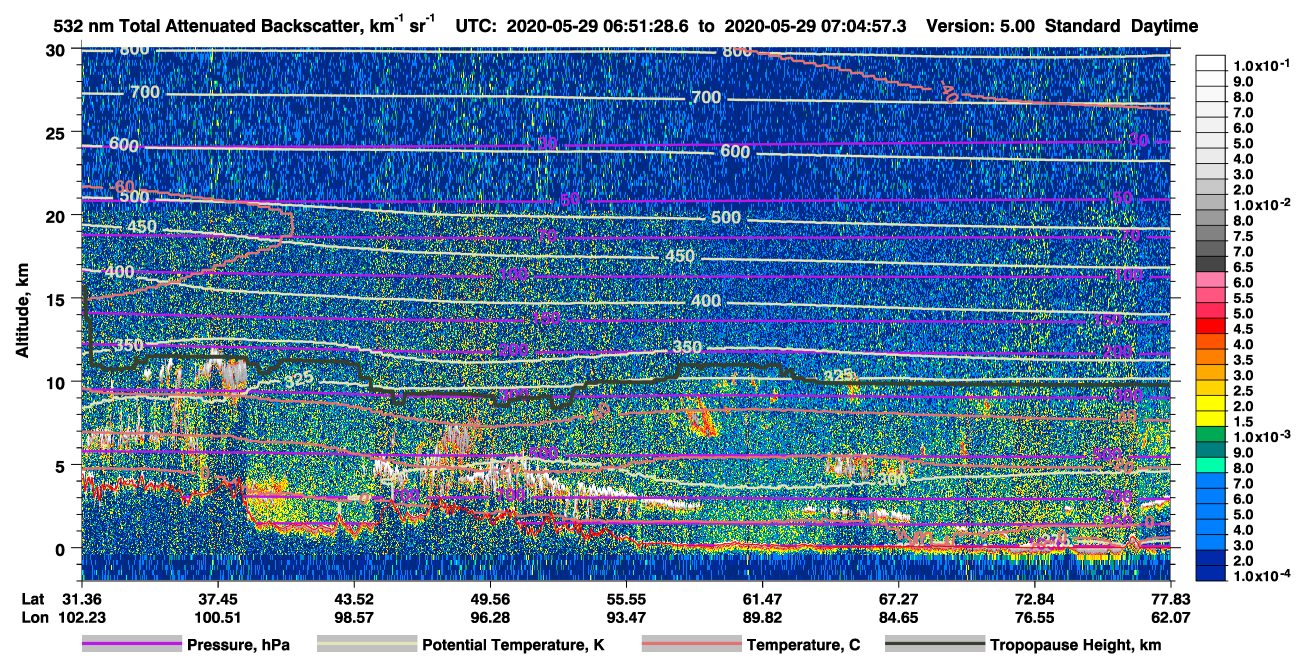Image resolution: width=1300 pixels, height=667 pixels.
Task: Click longitude value '89.82'
Action: (762, 616)
